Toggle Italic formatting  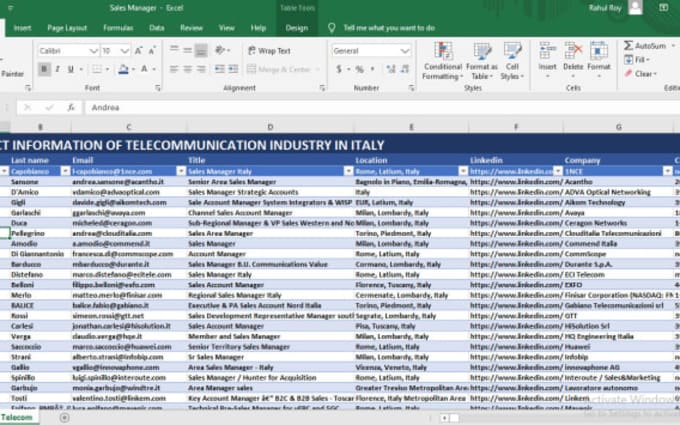tap(57, 69)
